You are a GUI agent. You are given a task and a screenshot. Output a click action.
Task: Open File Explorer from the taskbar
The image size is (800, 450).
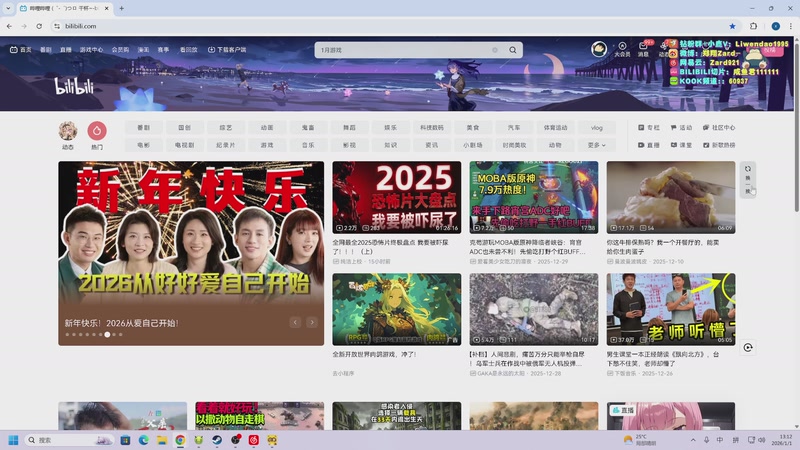tap(162, 440)
